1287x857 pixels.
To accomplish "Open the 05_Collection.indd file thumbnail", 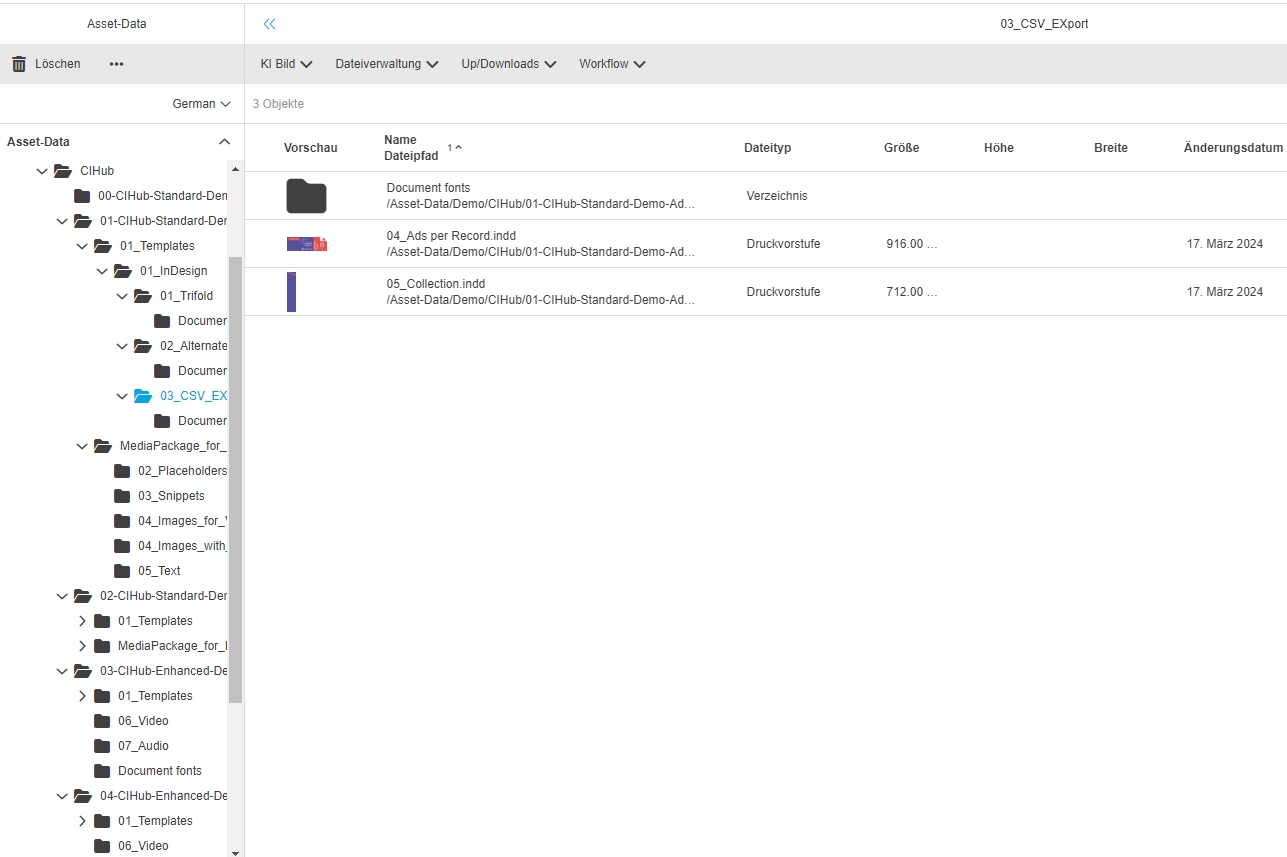I will click(x=292, y=292).
